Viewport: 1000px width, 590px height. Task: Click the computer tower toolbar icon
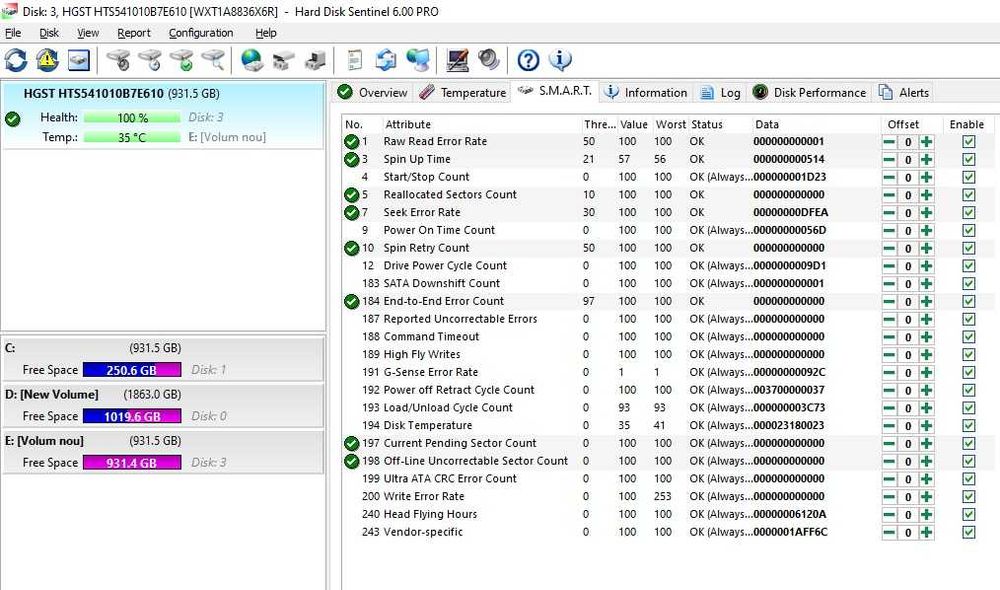pyautogui.click(x=315, y=61)
